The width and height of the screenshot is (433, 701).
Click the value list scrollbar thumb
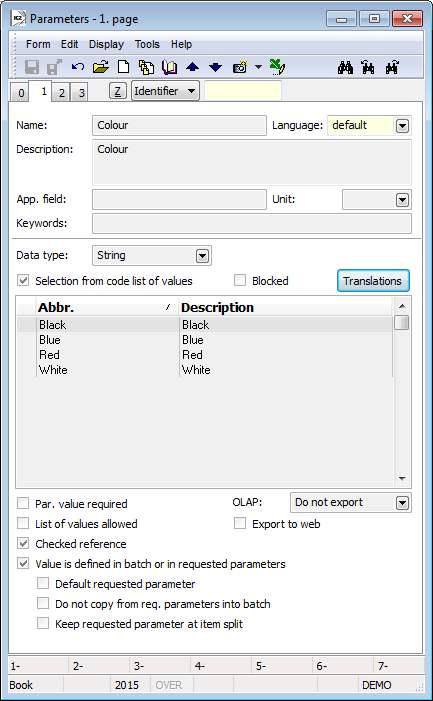tap(402, 322)
